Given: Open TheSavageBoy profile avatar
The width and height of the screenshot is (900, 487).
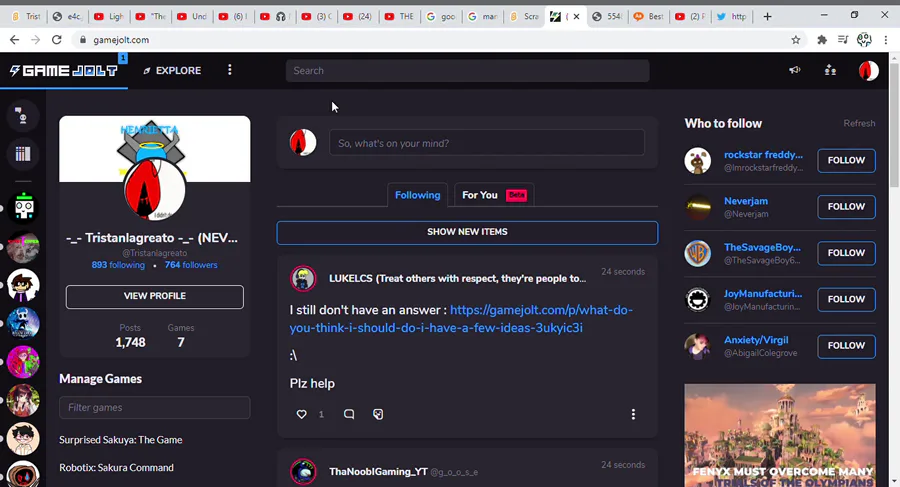Looking at the screenshot, I should tap(697, 253).
